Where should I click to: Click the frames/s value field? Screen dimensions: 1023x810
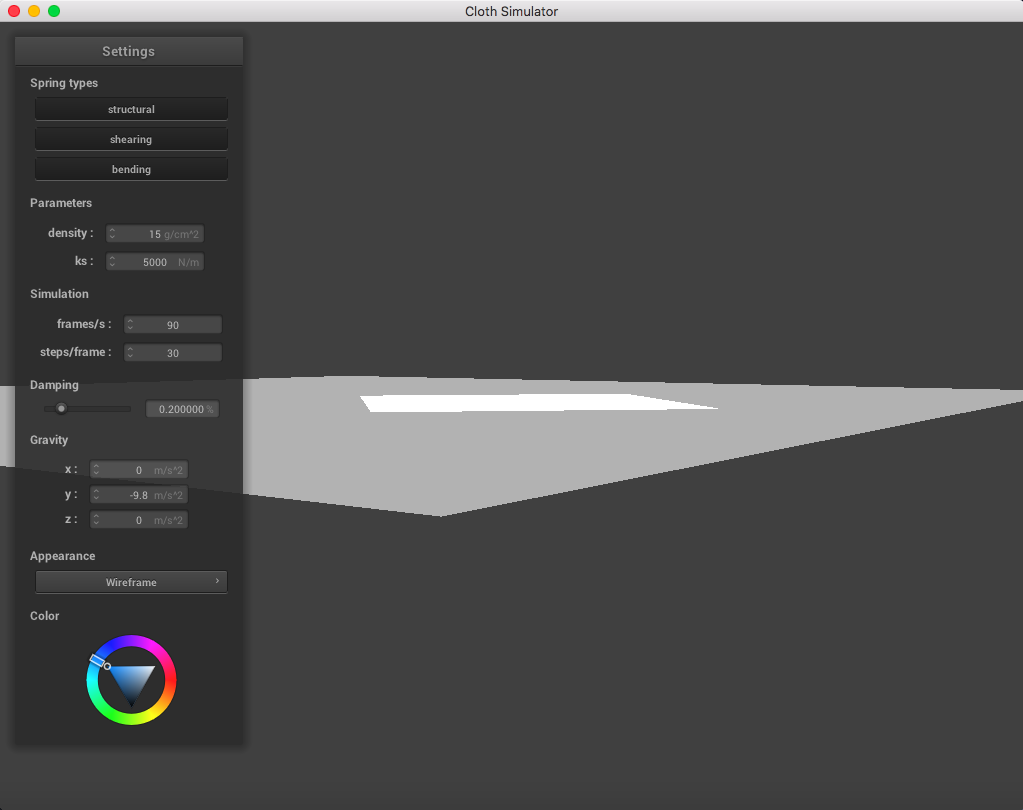click(172, 324)
